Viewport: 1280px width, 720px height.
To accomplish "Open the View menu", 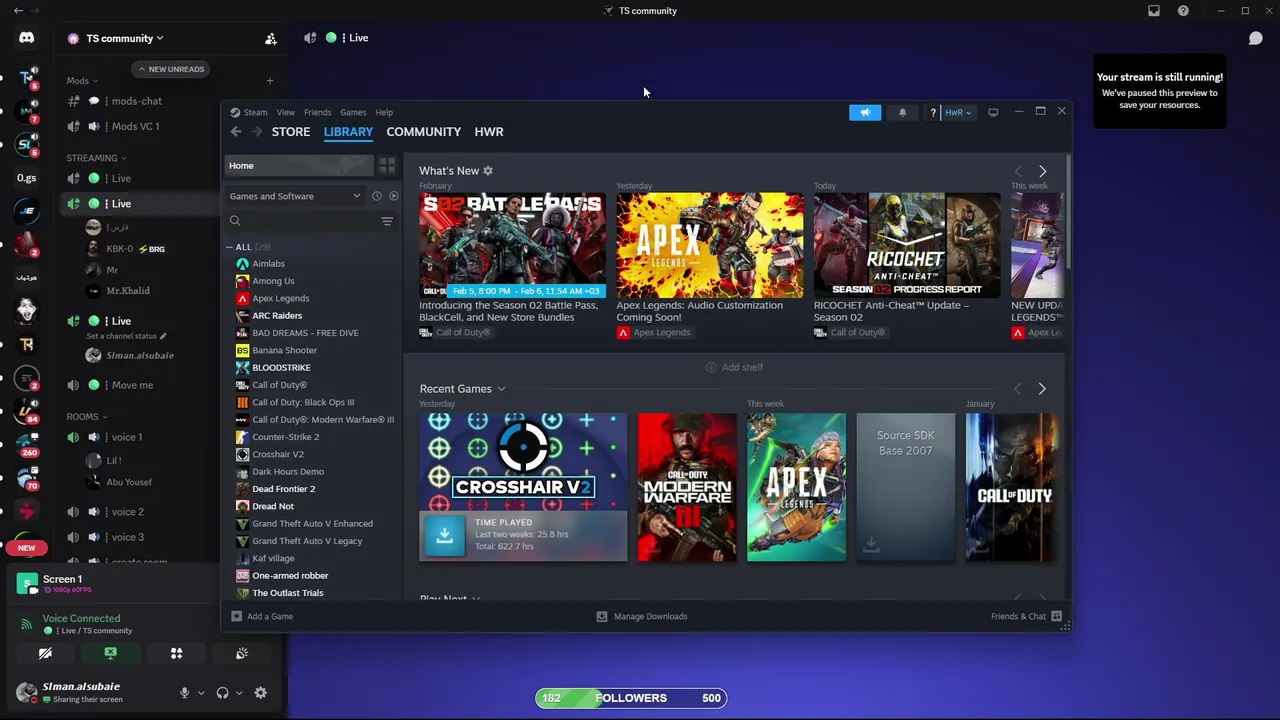I will 286,112.
